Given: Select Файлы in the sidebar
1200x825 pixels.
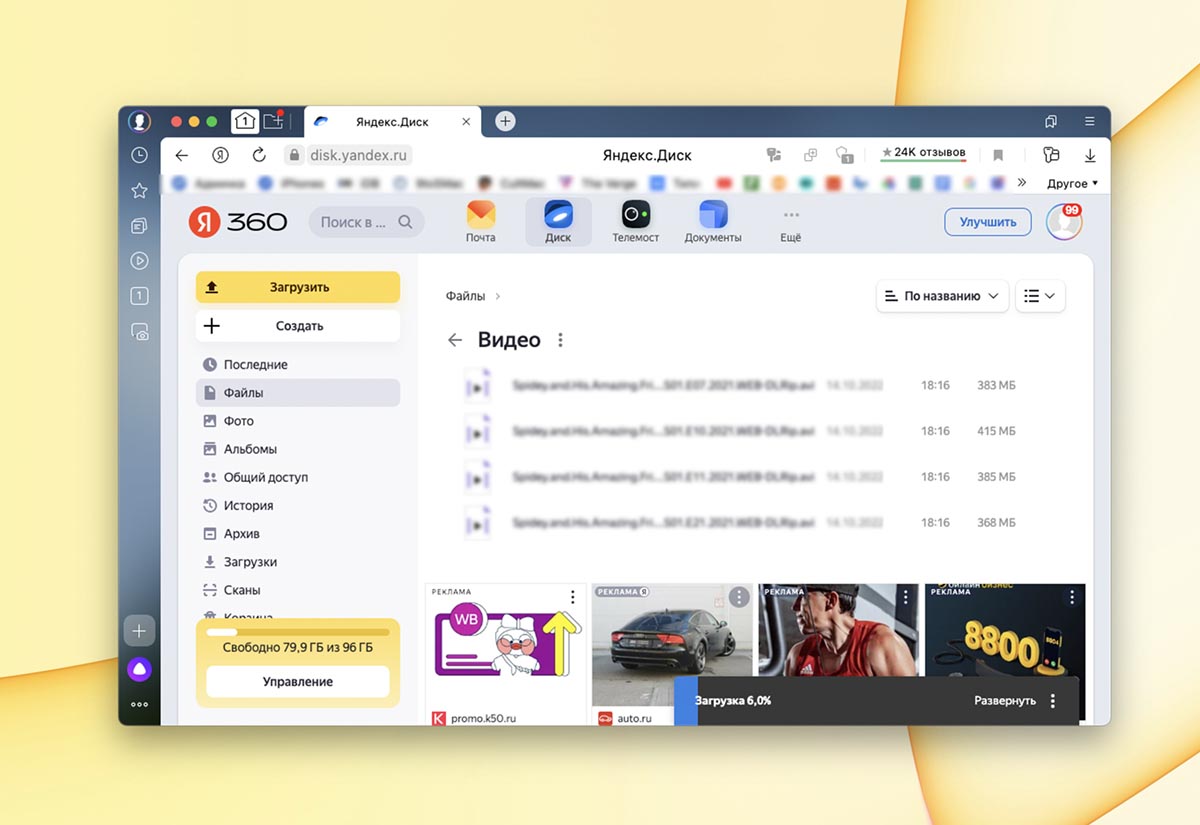Looking at the screenshot, I should tap(298, 393).
